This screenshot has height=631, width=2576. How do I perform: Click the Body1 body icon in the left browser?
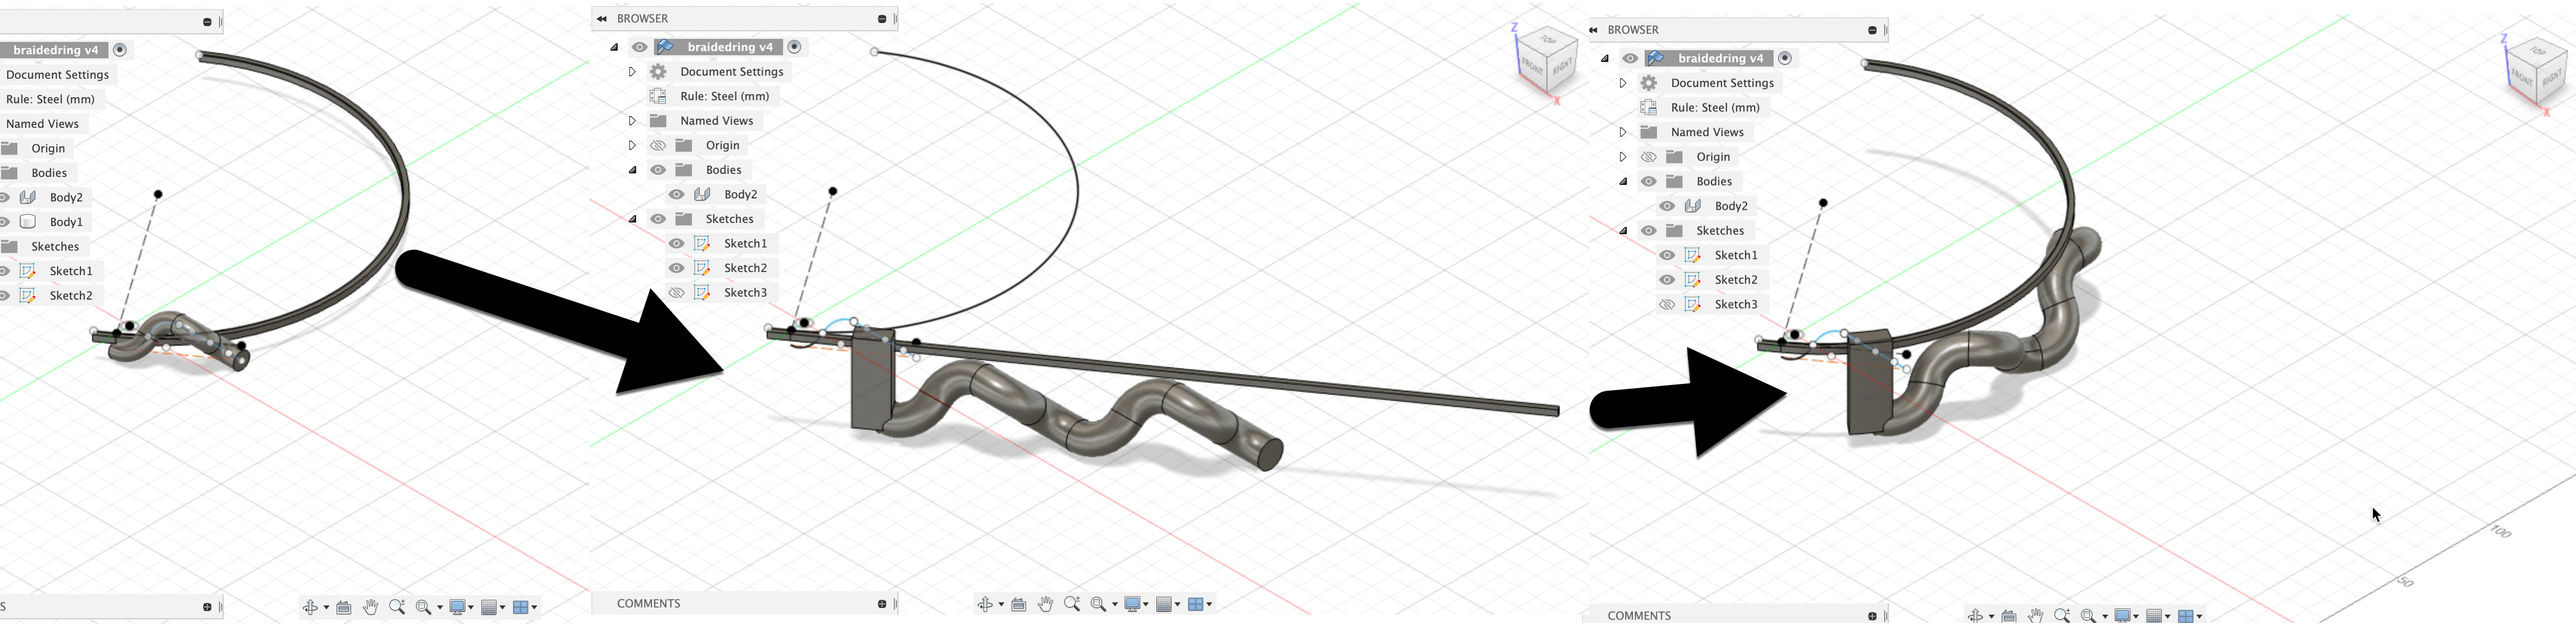[28, 222]
